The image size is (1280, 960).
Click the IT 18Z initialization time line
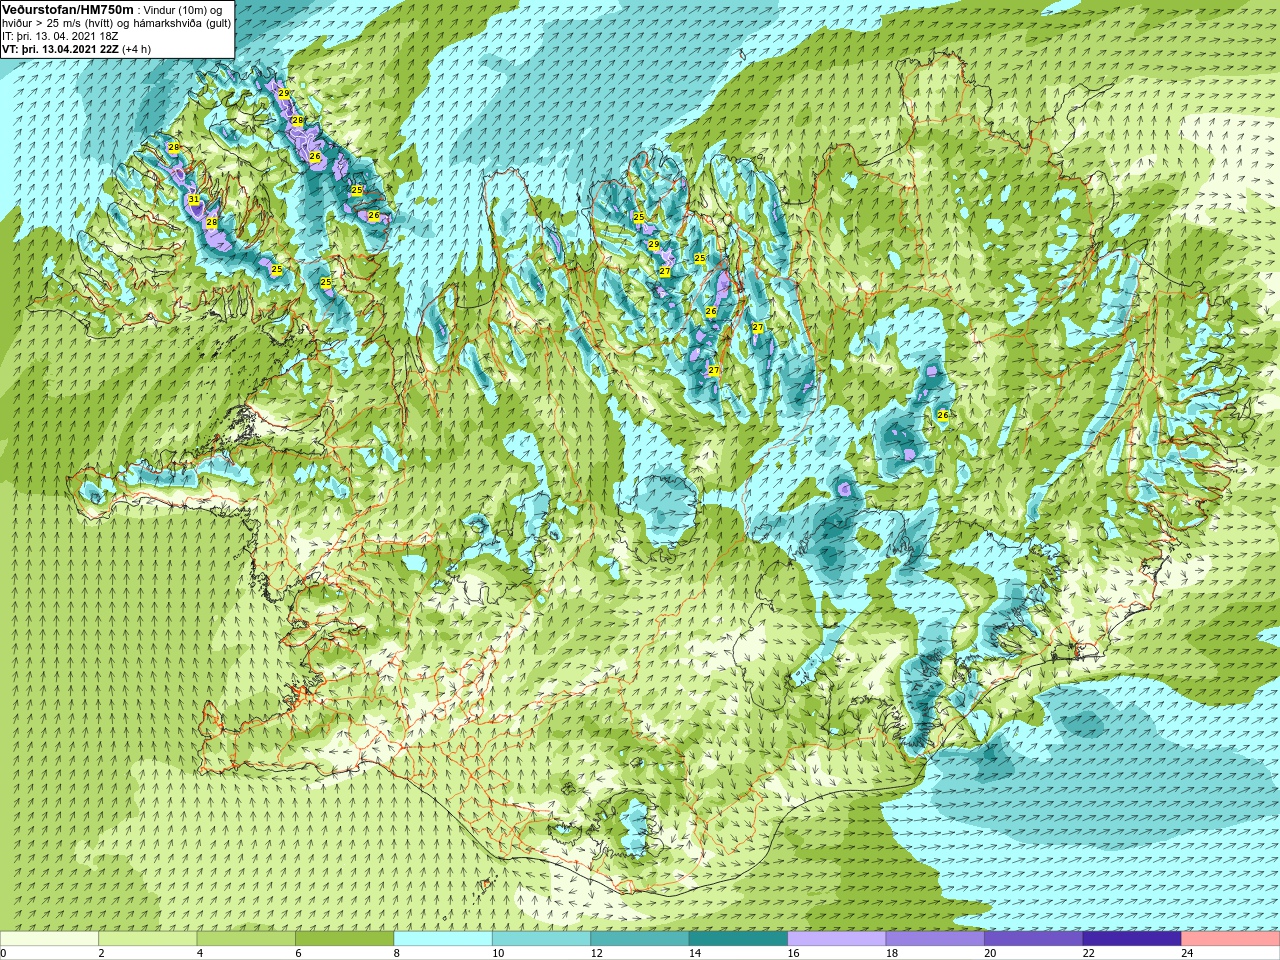pos(60,36)
